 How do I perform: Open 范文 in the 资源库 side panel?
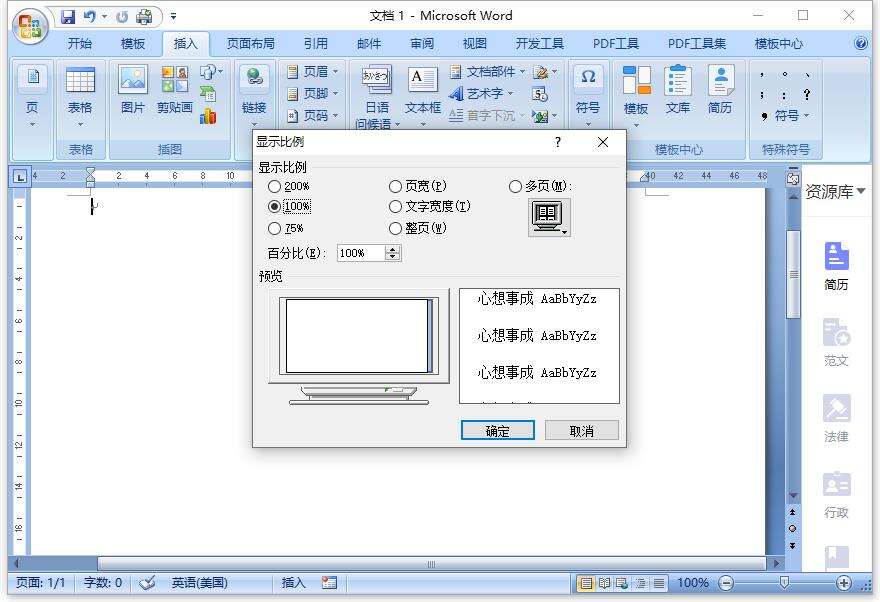836,343
